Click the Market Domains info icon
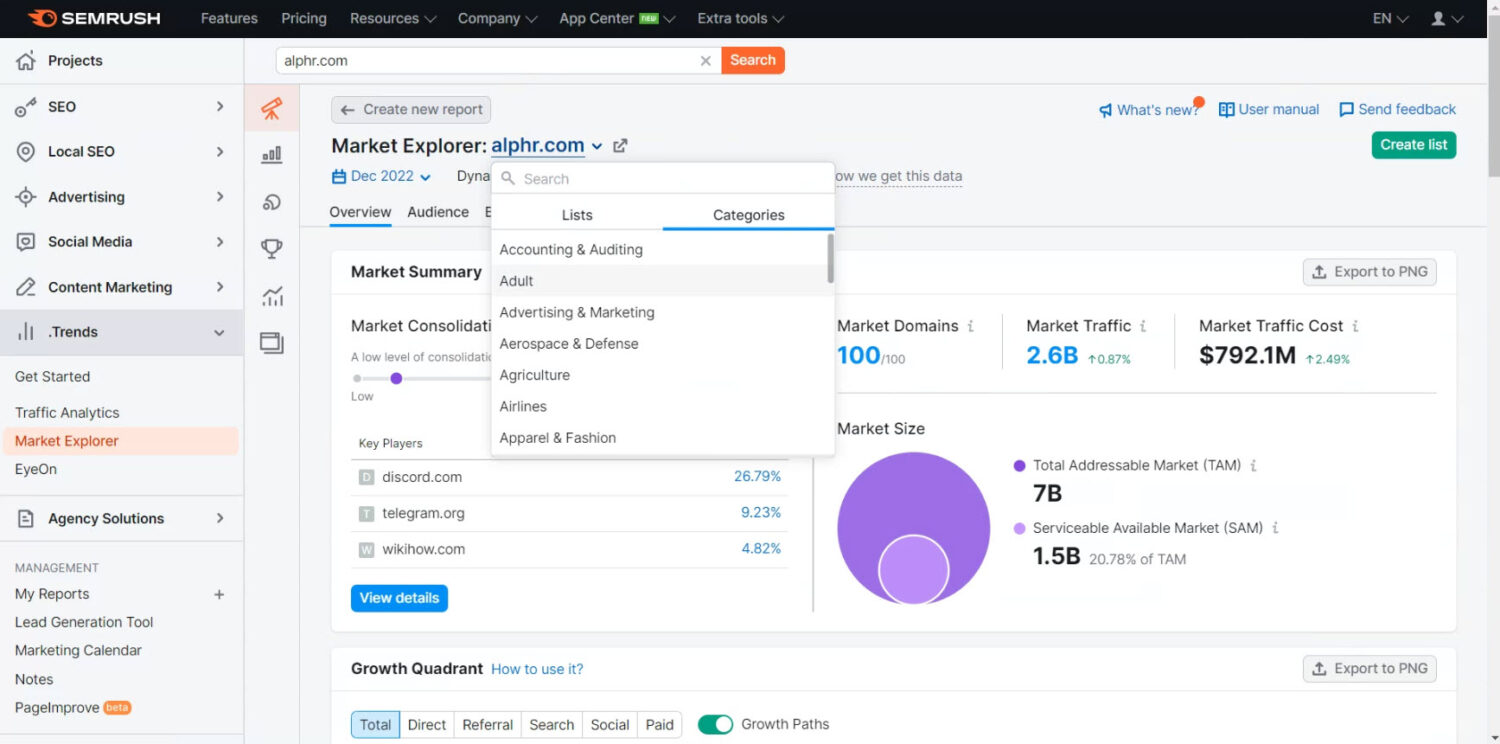 click(x=971, y=326)
